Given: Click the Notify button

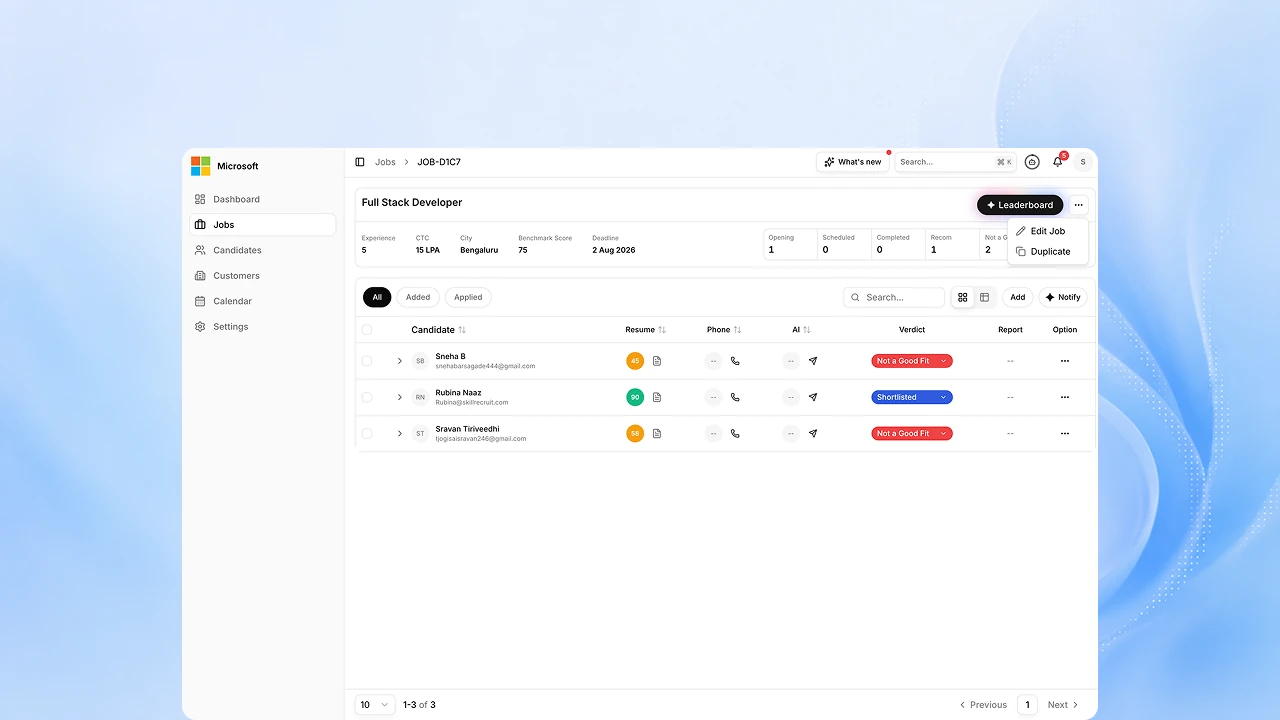Looking at the screenshot, I should click(x=1063, y=297).
